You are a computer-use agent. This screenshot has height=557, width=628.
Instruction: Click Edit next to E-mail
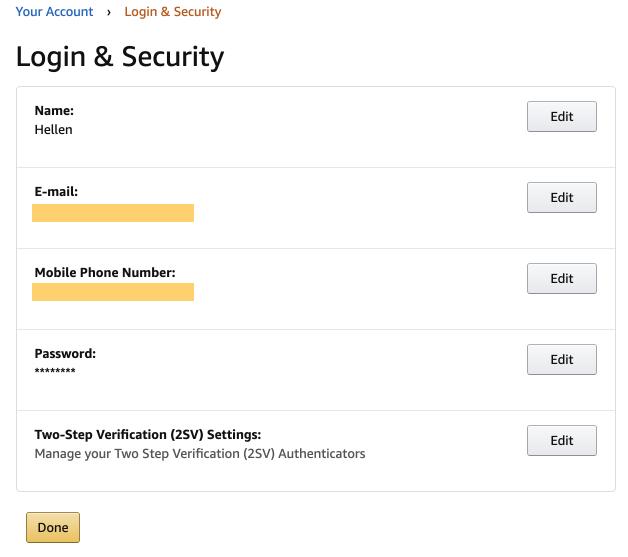coord(562,197)
